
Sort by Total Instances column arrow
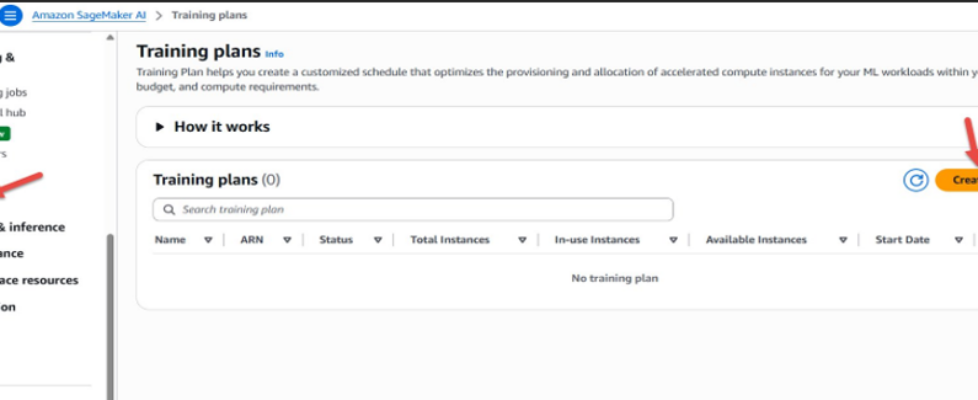pyautogui.click(x=523, y=240)
